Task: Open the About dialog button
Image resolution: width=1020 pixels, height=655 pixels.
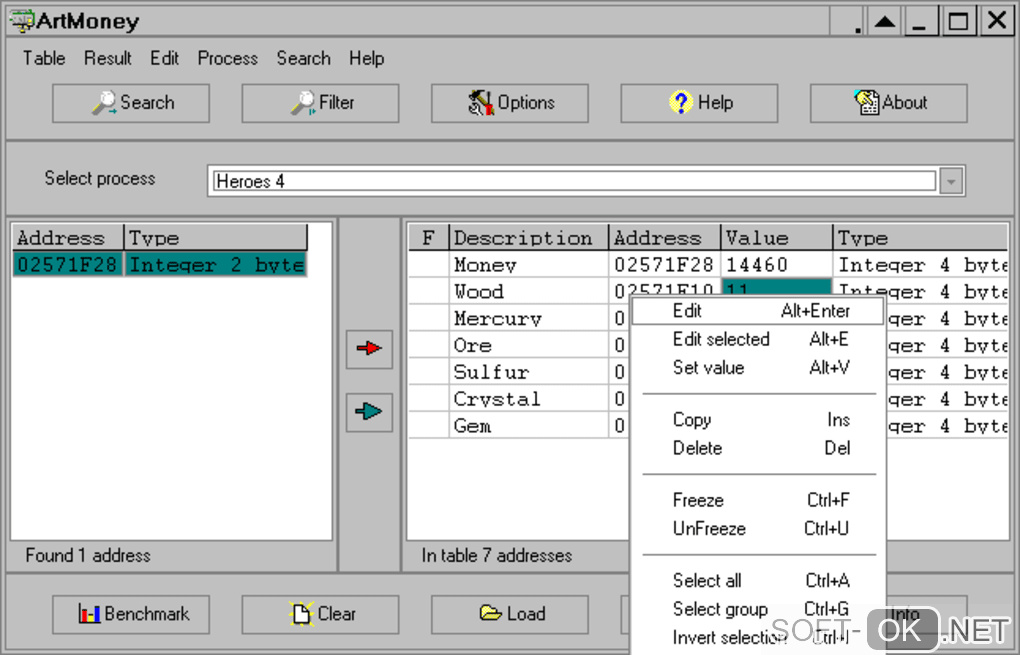Action: [888, 103]
